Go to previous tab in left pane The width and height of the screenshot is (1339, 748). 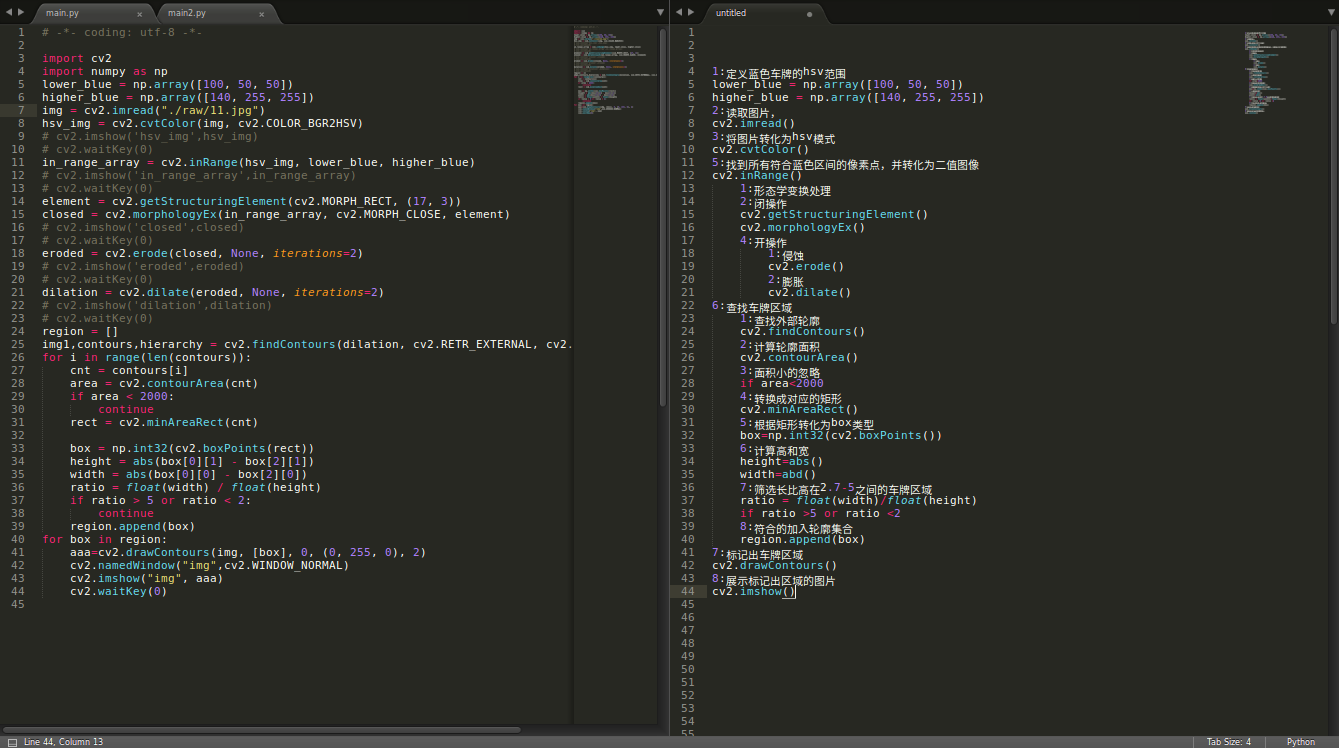click(8, 12)
